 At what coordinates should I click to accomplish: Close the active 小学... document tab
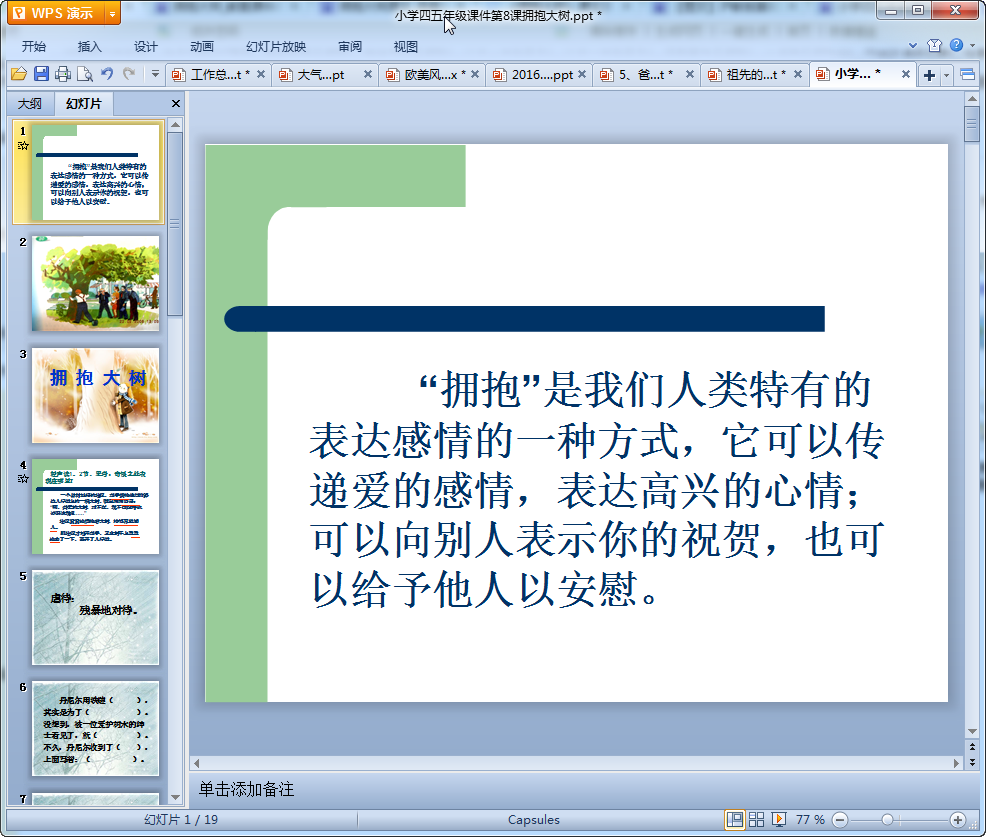906,74
